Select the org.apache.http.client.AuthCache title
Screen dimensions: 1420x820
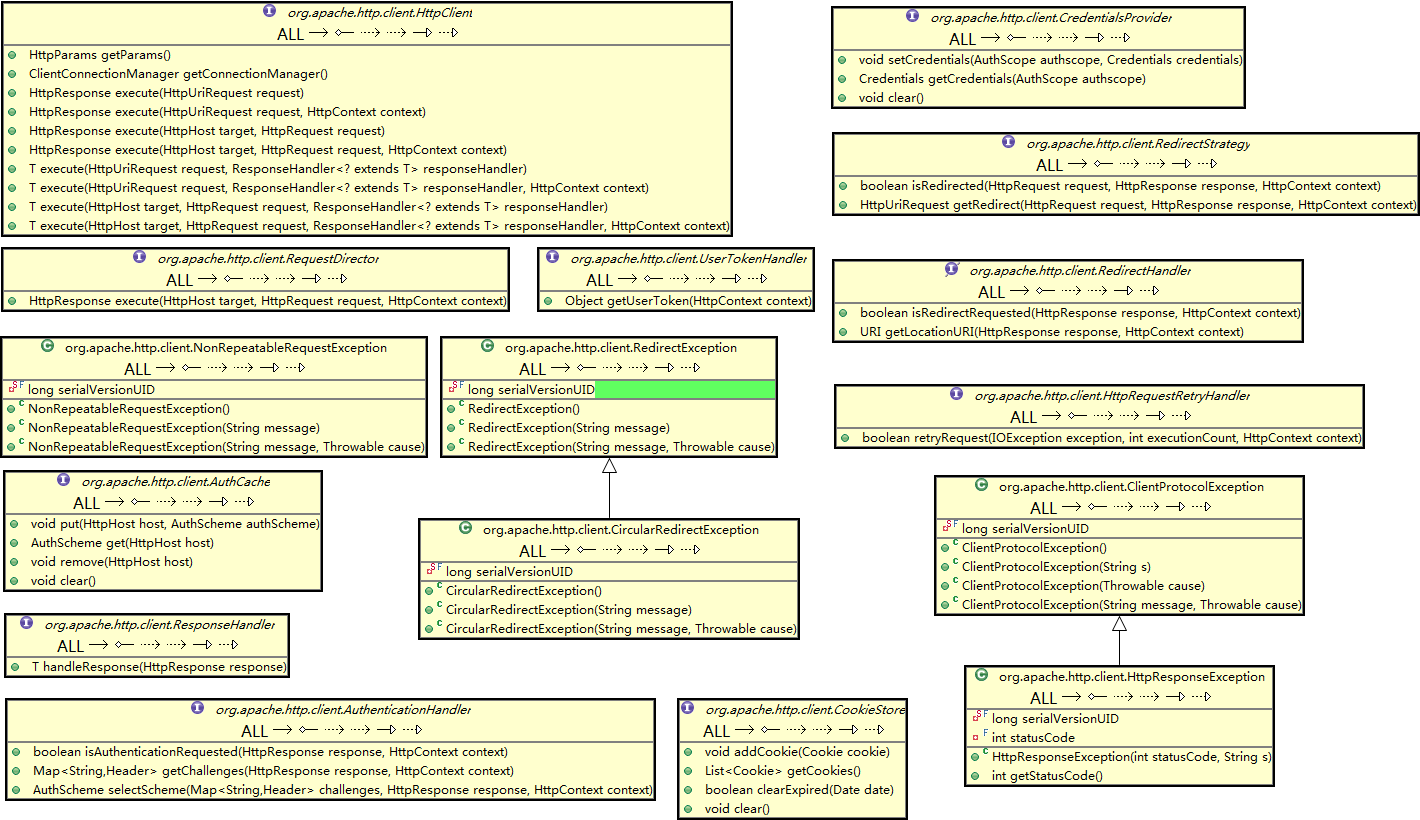coord(176,481)
